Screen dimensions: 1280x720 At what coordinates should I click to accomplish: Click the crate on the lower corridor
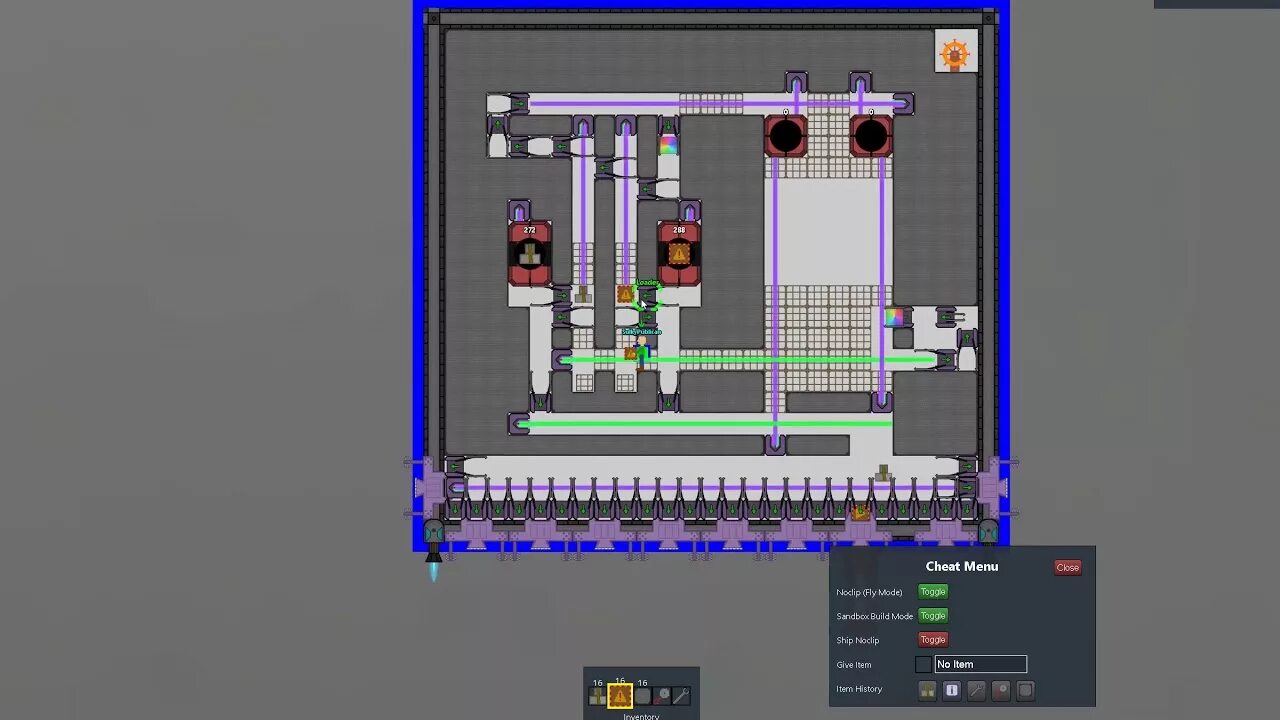[x=883, y=472]
